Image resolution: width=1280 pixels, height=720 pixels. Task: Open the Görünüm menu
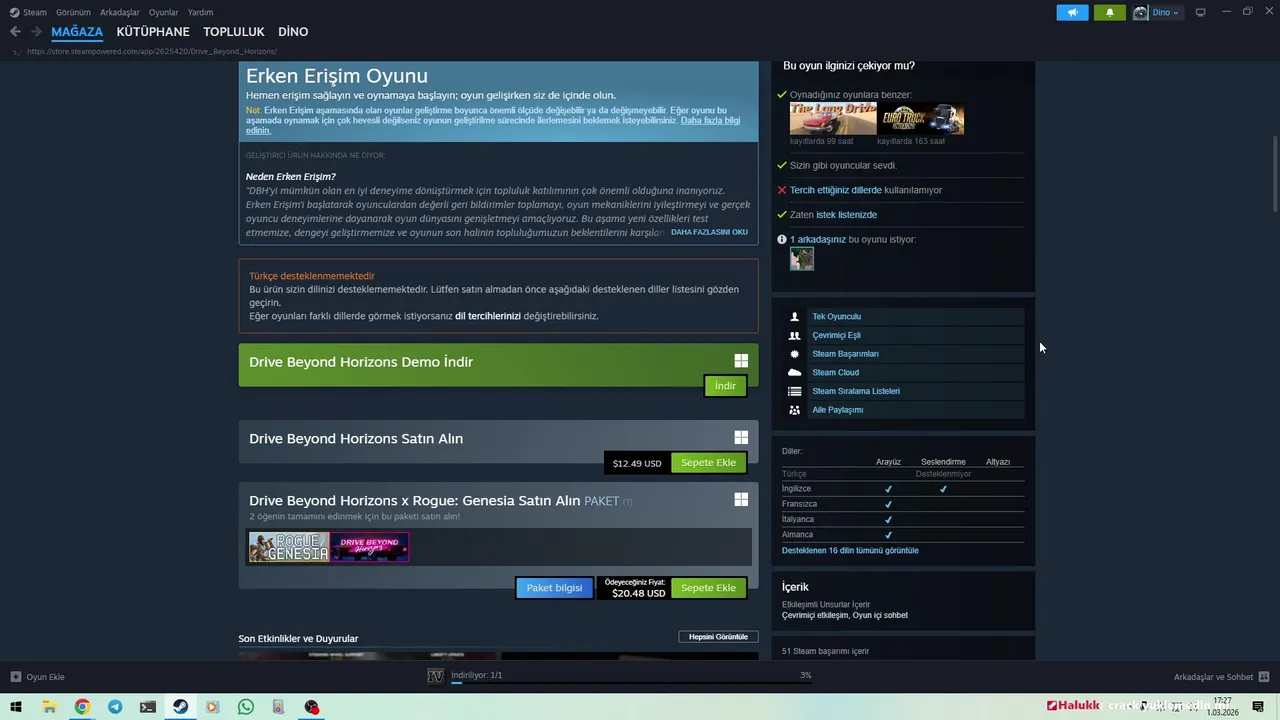[x=73, y=12]
